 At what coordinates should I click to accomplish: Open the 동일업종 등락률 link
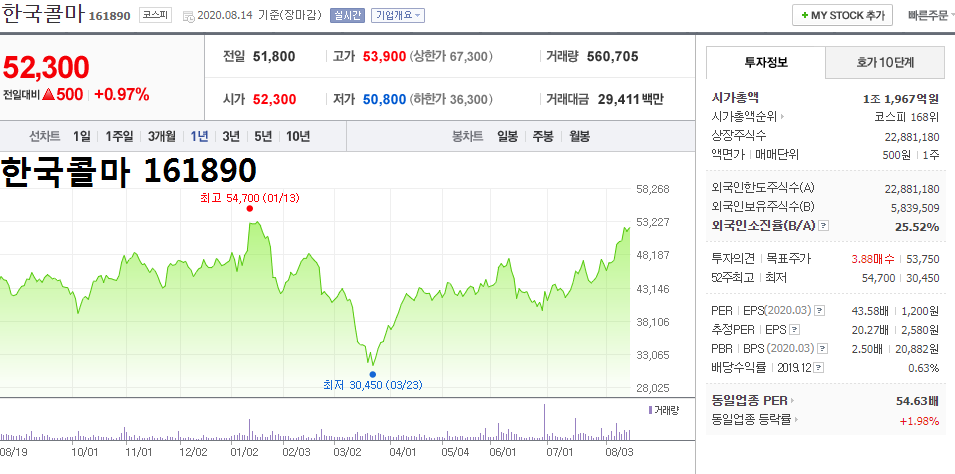click(751, 420)
